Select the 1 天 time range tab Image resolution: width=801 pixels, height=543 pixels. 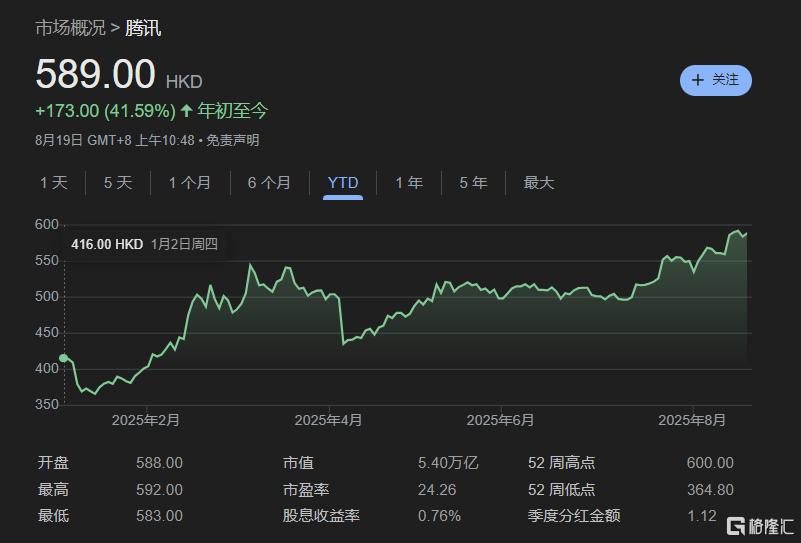(54, 182)
